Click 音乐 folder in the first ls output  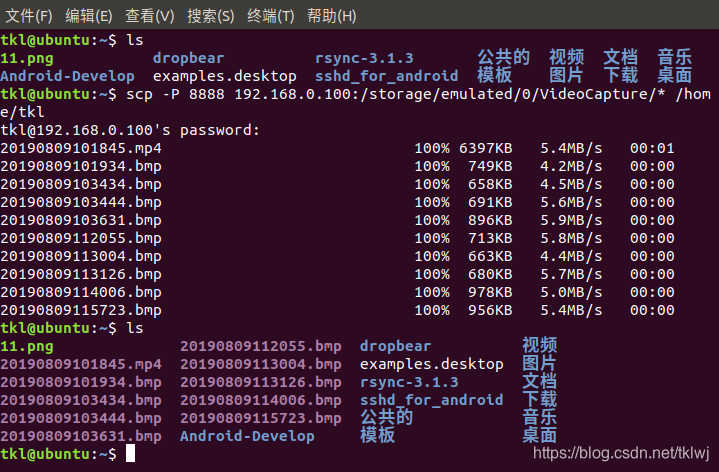(674, 57)
